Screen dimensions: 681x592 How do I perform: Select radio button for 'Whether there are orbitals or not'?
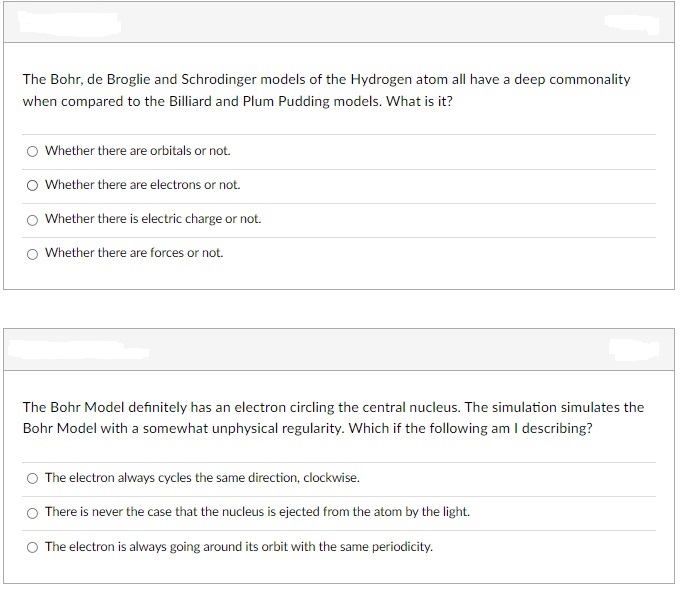pyautogui.click(x=32, y=151)
